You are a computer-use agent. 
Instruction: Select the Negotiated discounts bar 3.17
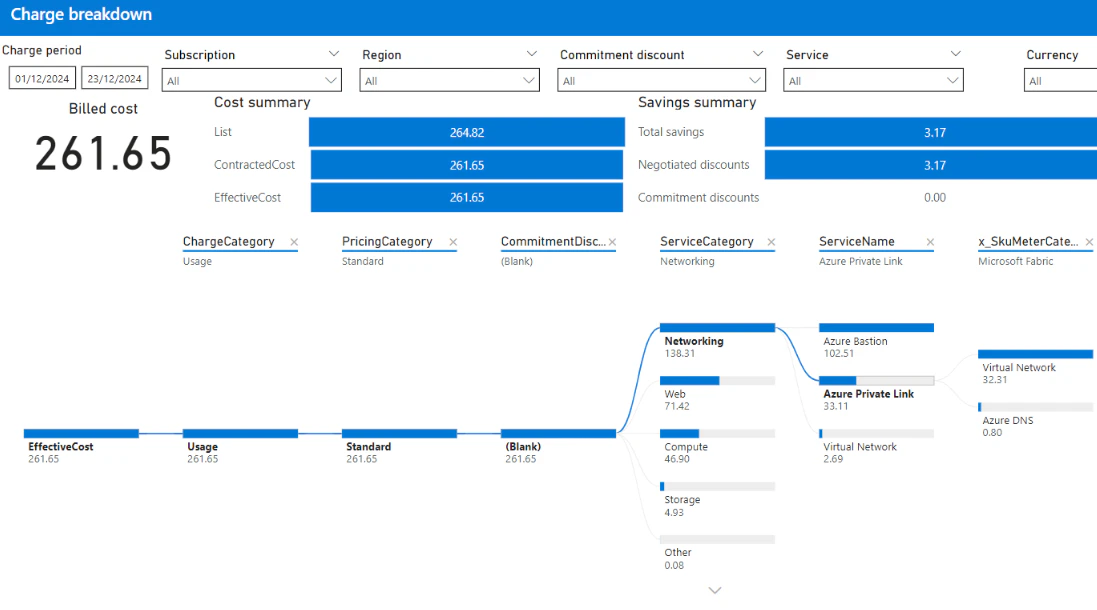pos(930,165)
